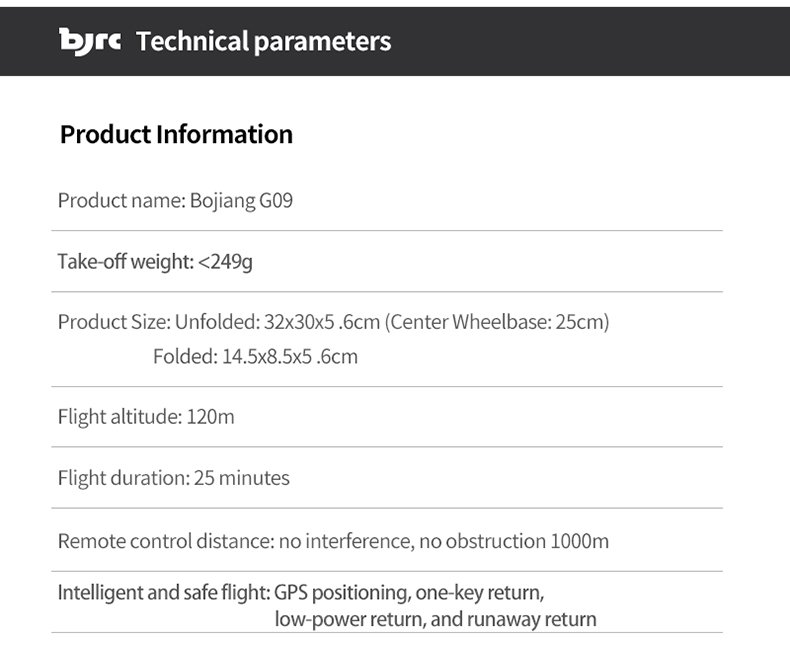
Task: Click the "Folded: 14.5x8.5x5 .6cm" line
Action: coord(255,356)
